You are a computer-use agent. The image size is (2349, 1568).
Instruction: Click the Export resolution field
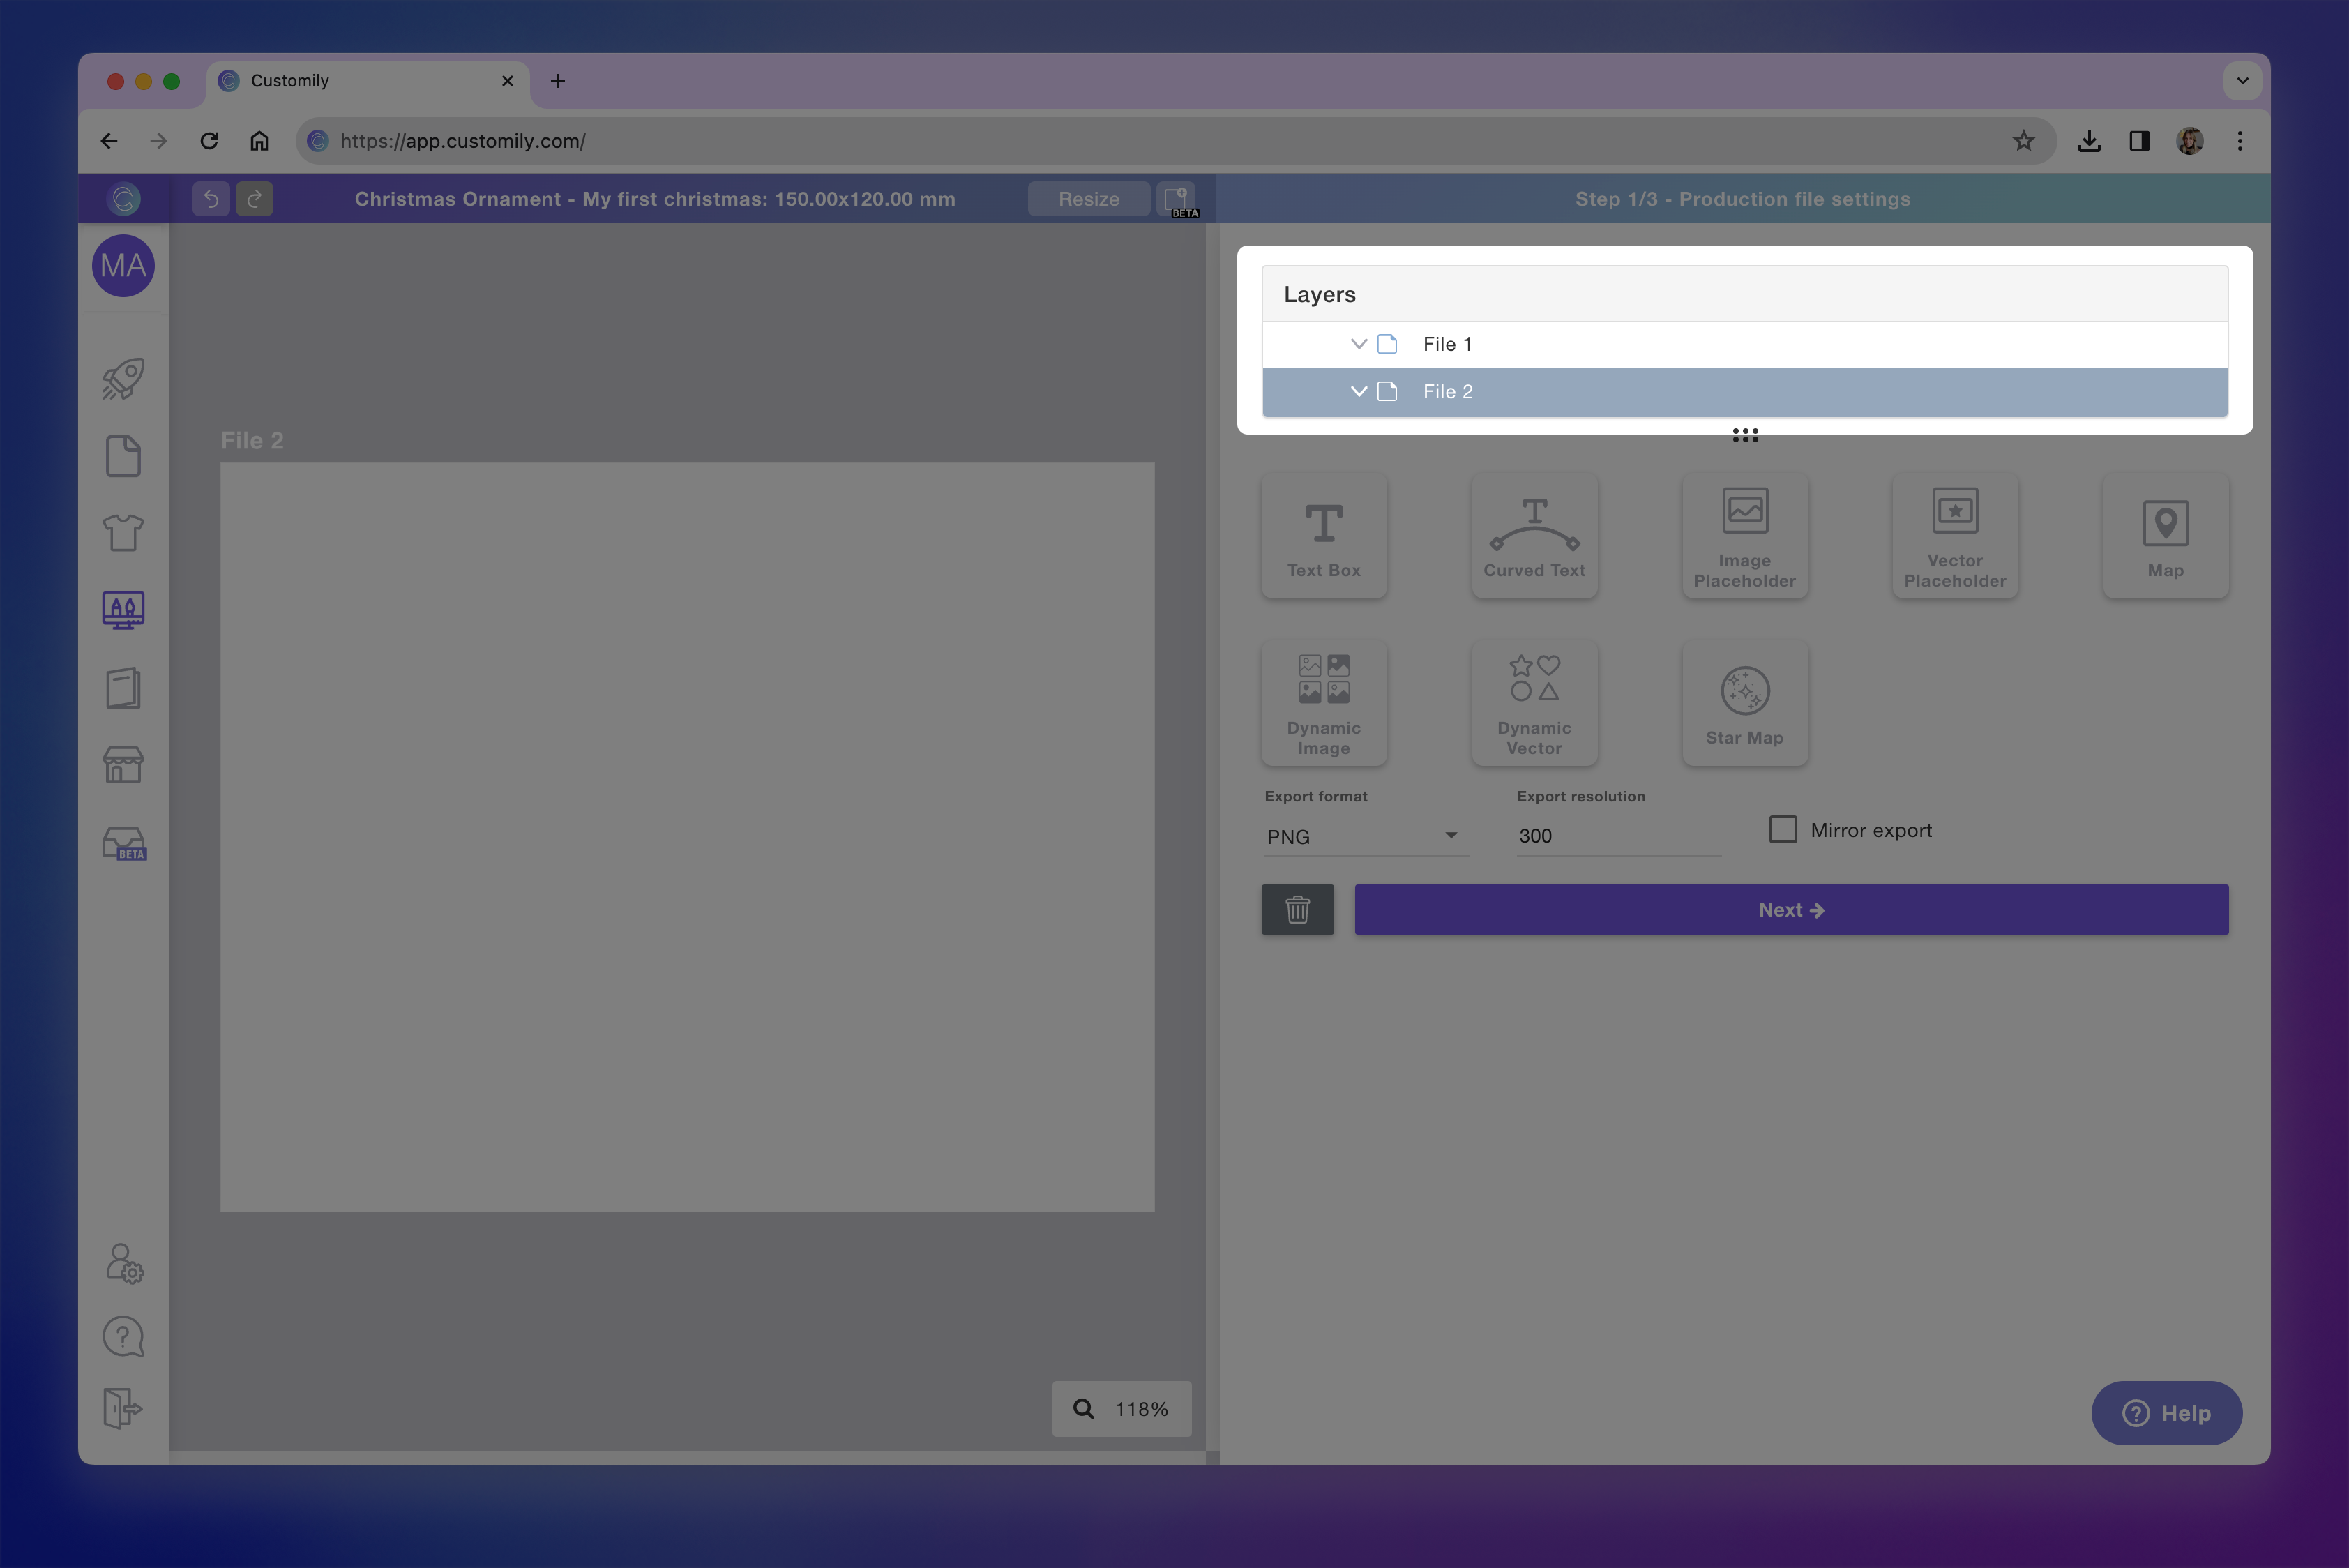click(1616, 836)
